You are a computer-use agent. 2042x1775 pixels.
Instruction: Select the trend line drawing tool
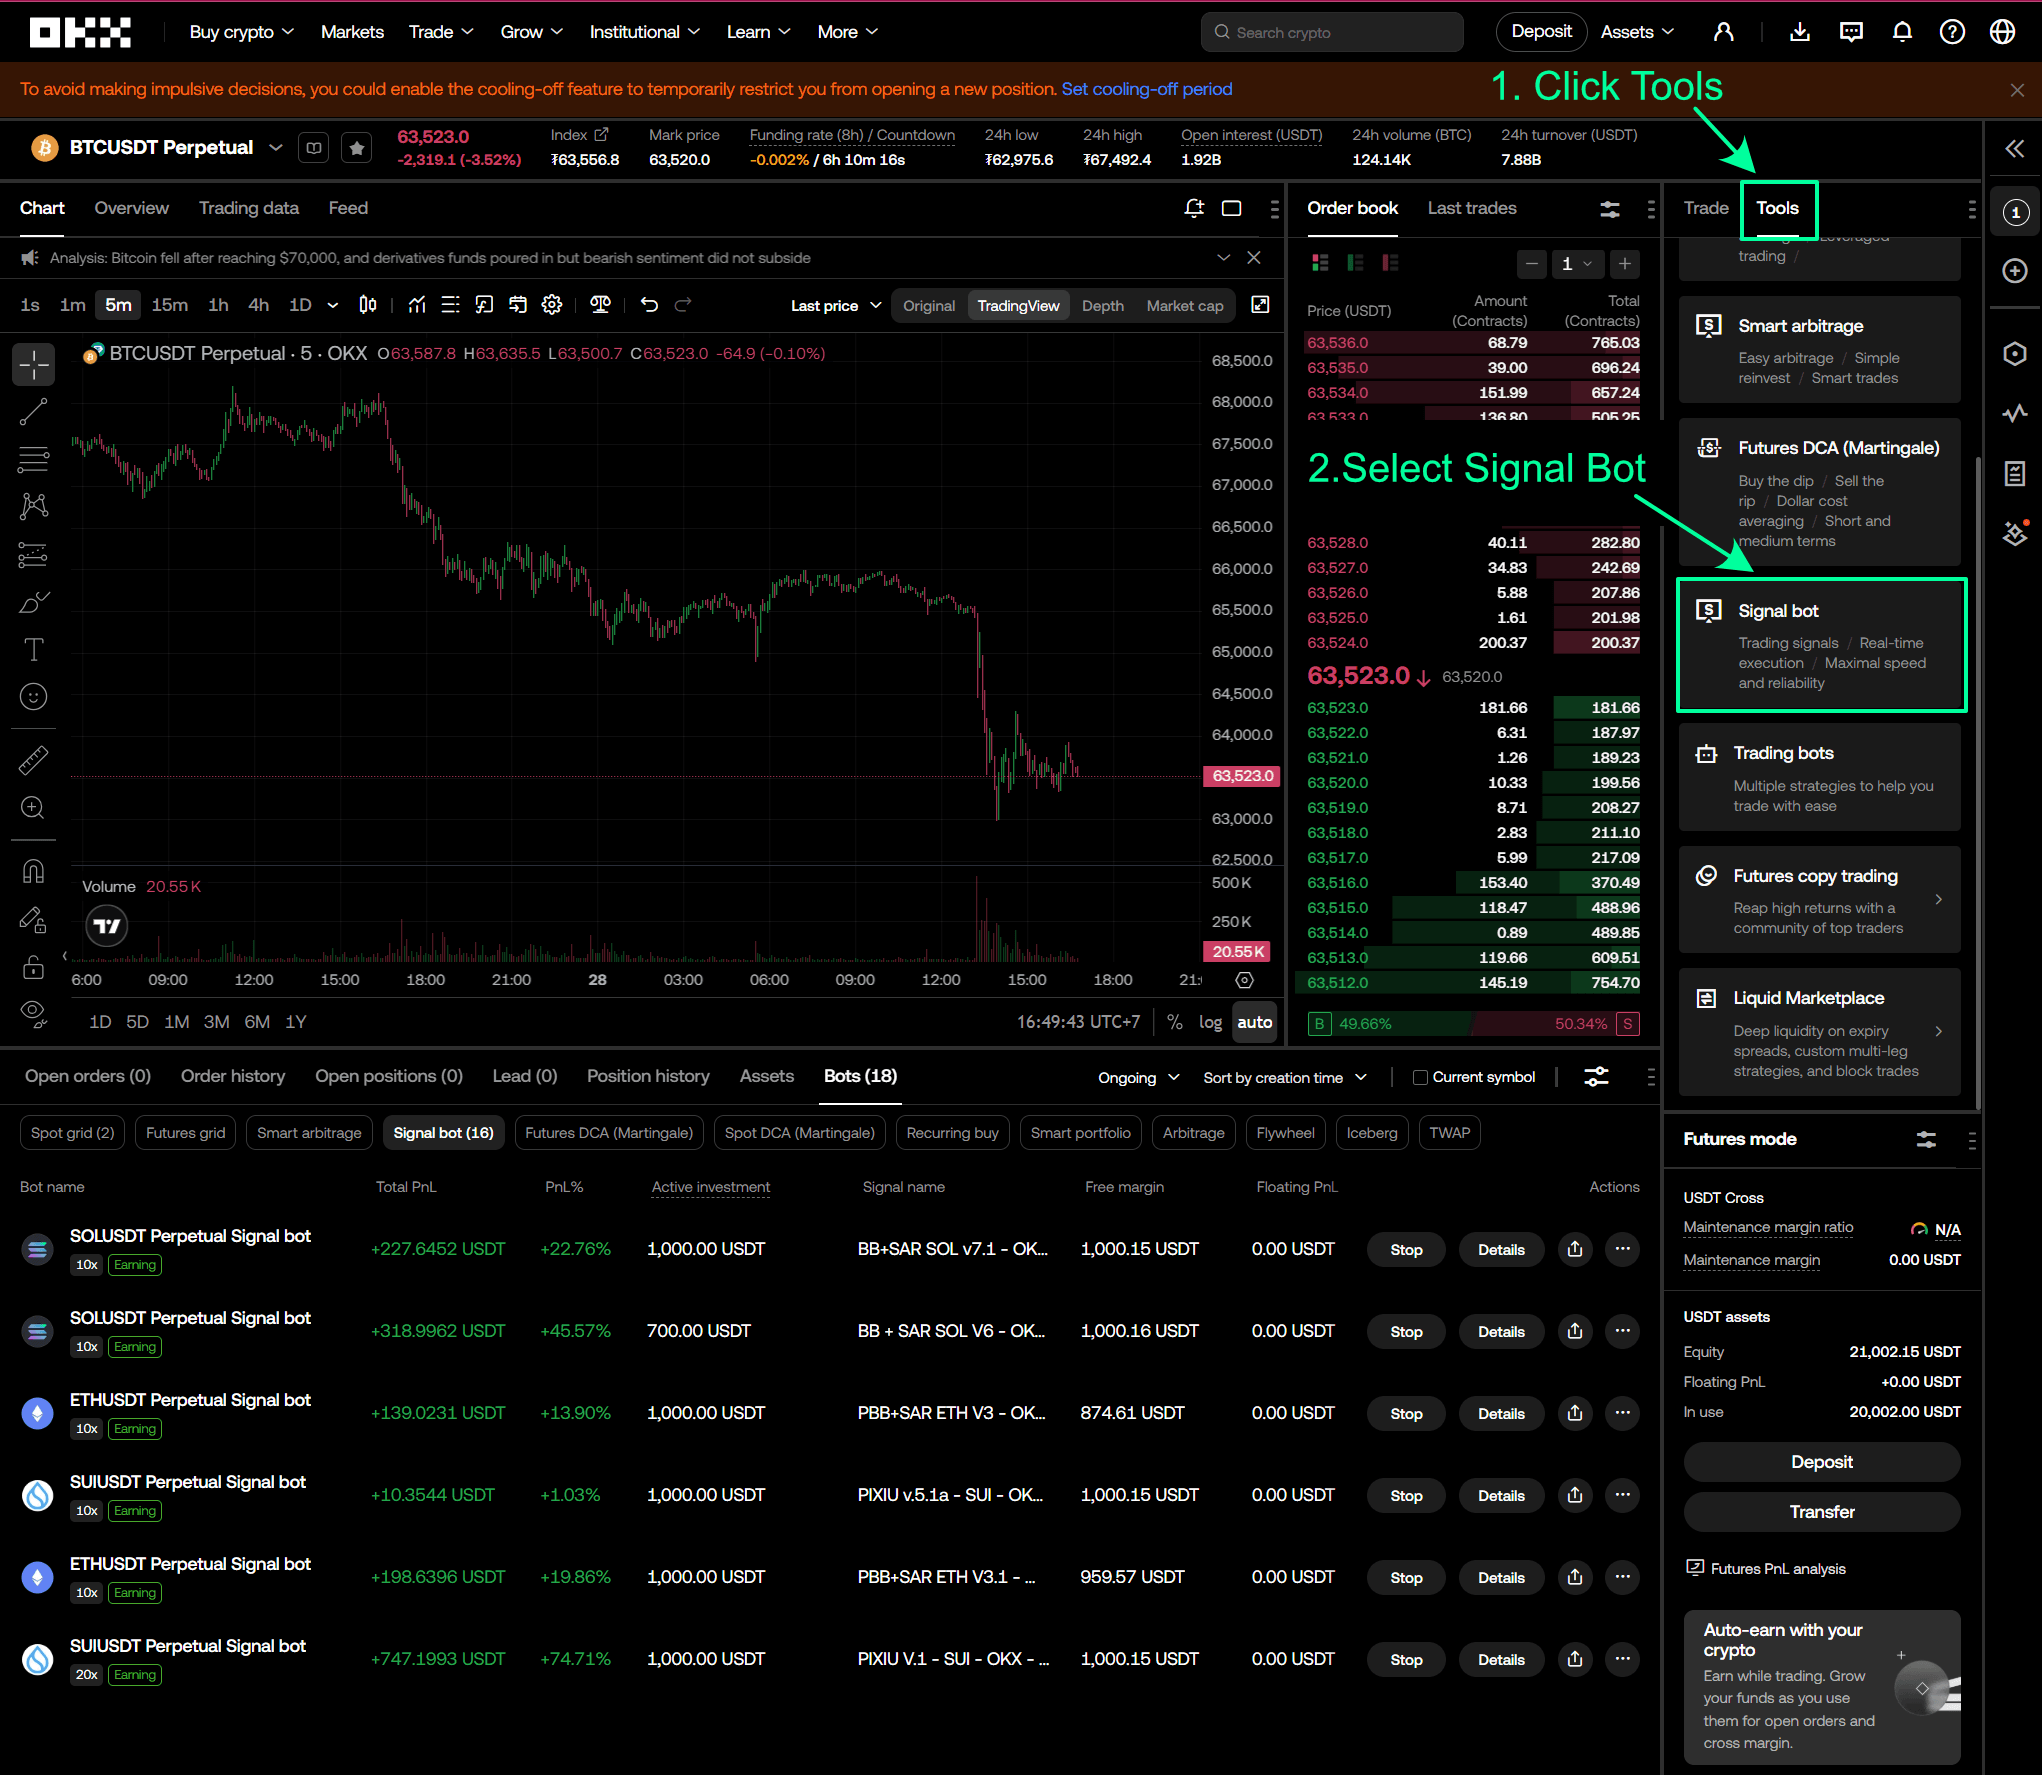click(33, 411)
